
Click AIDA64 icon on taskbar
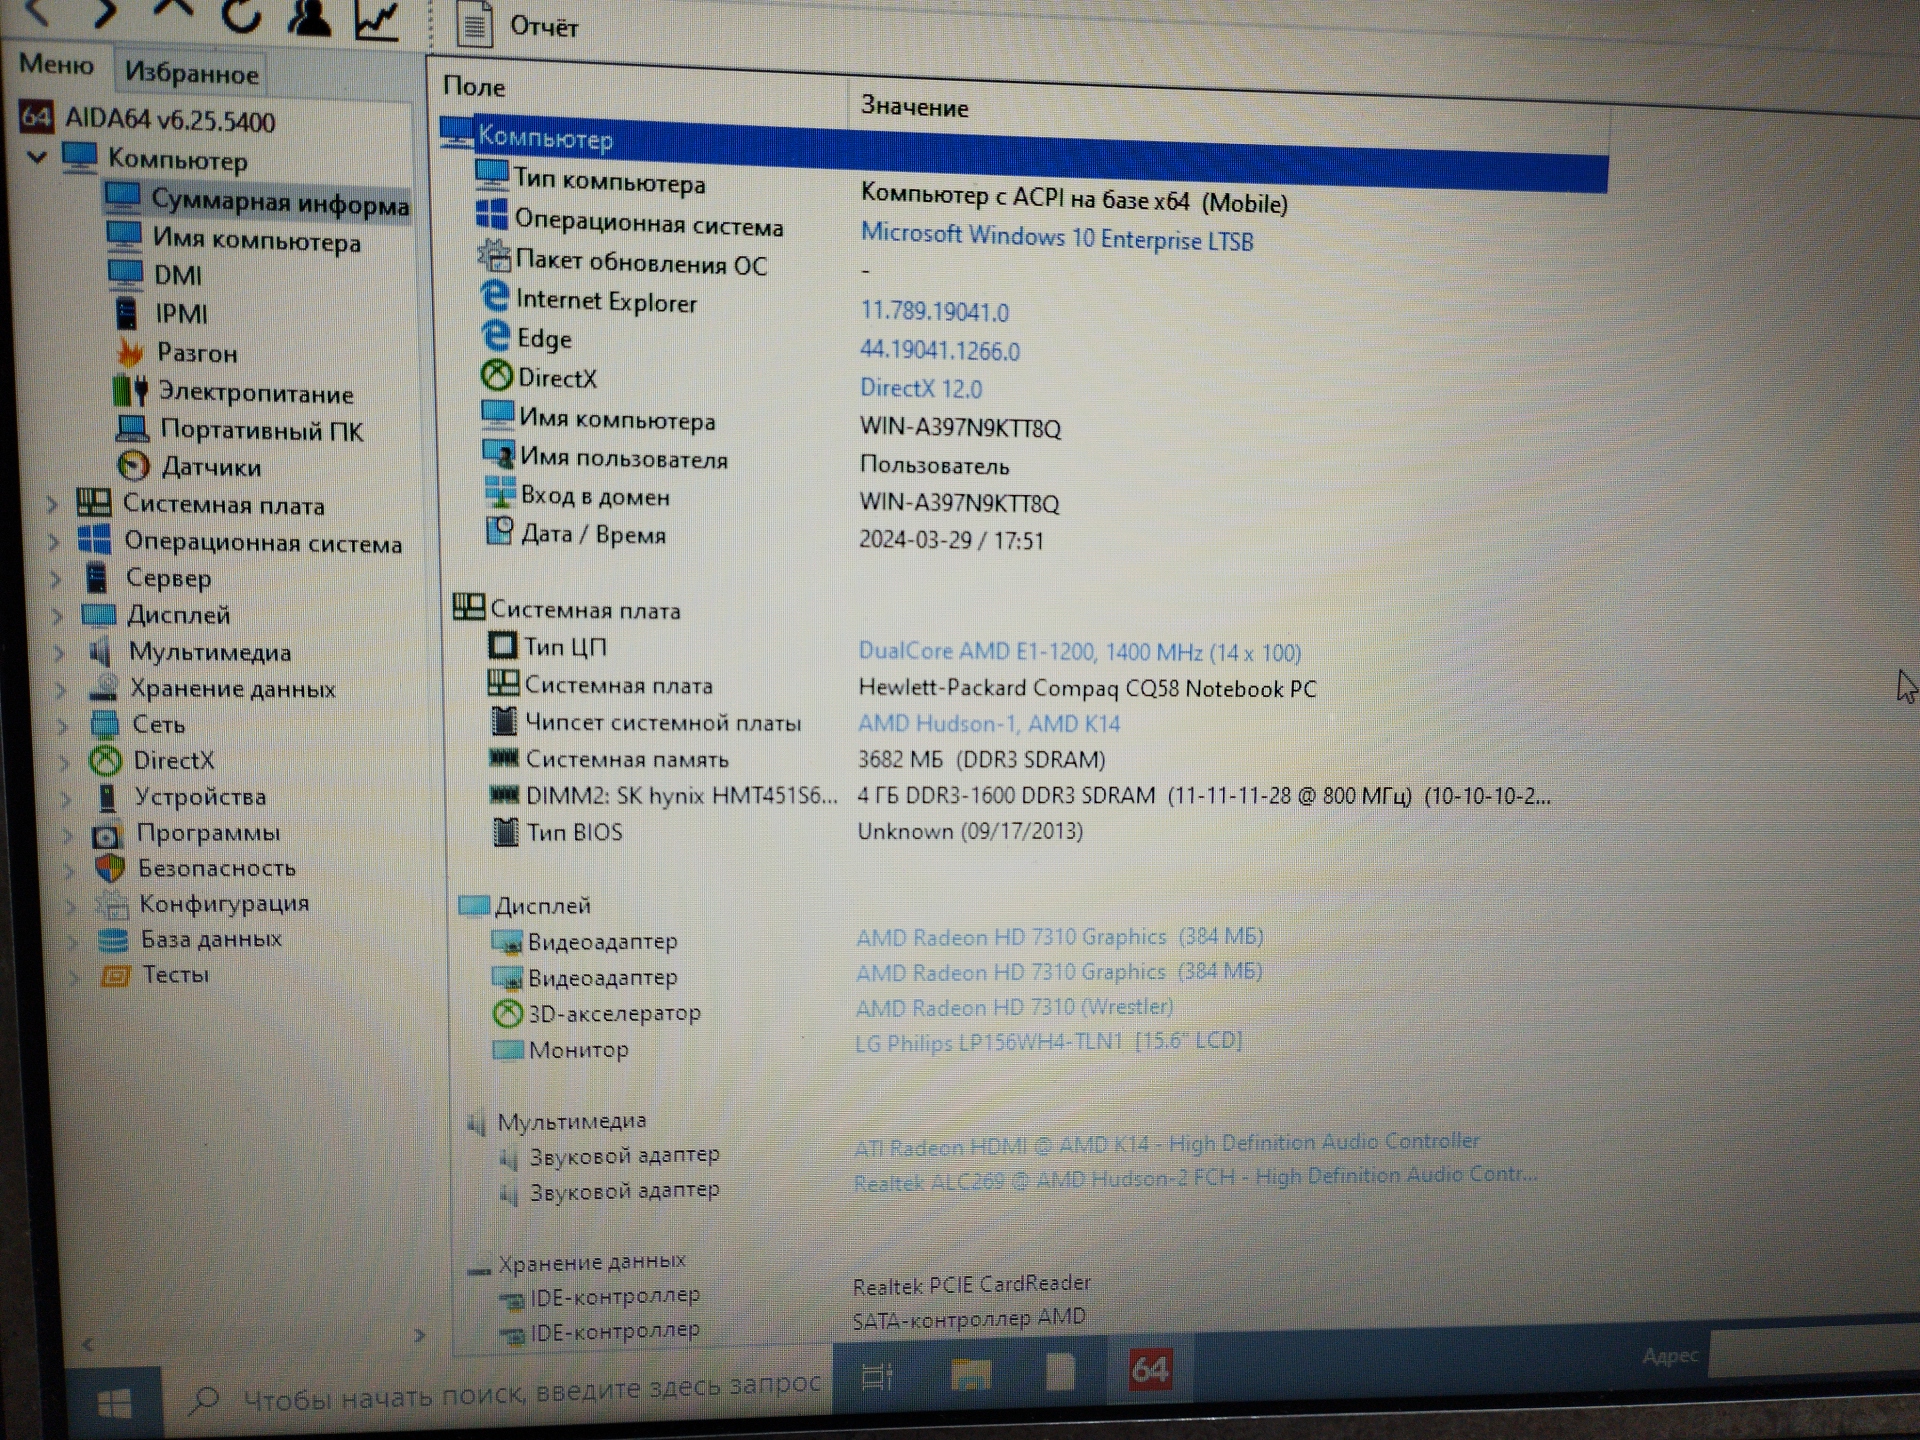click(x=1149, y=1368)
